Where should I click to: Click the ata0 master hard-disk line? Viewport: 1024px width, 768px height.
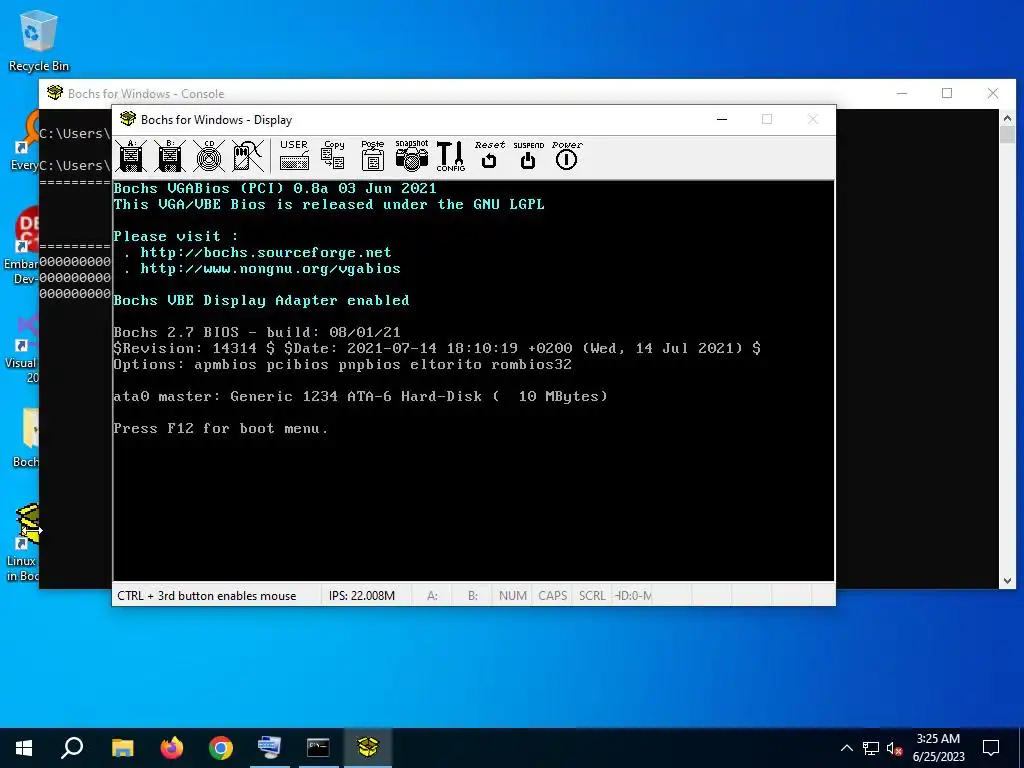pyautogui.click(x=360, y=396)
